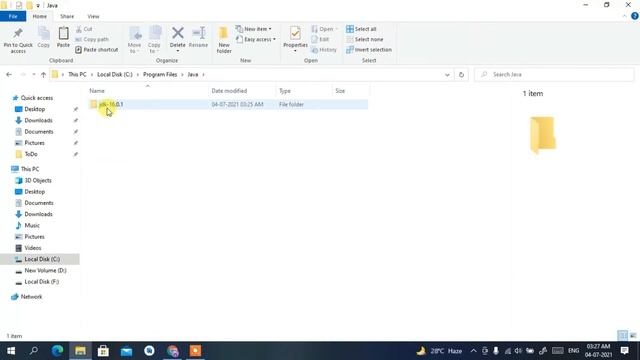Create a New folder from ribbon
Viewport: 640px width, 360px height.
point(224,40)
